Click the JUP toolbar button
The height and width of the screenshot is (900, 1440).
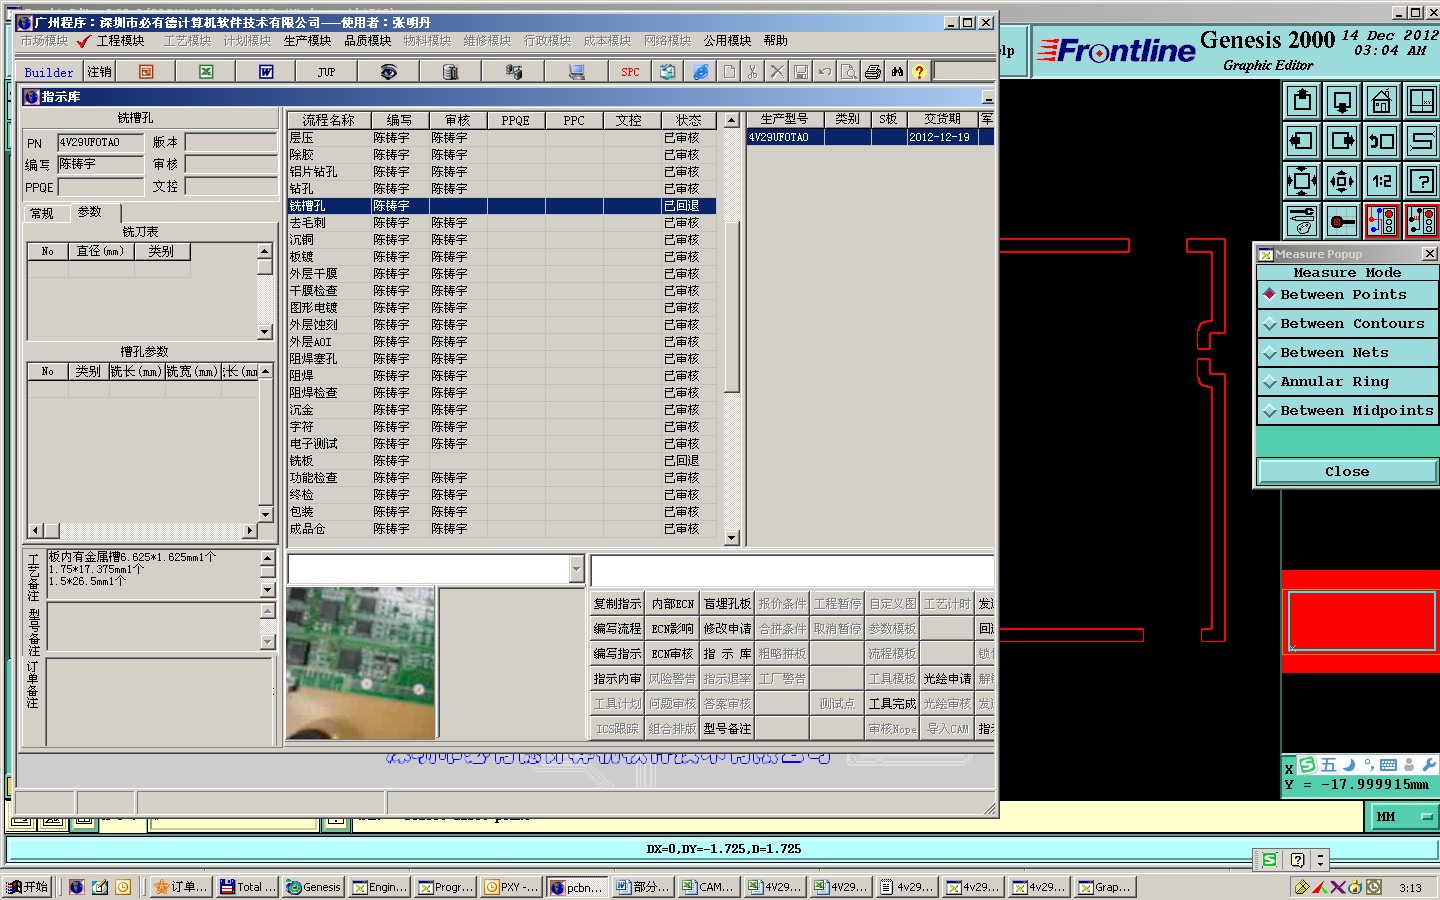[327, 72]
